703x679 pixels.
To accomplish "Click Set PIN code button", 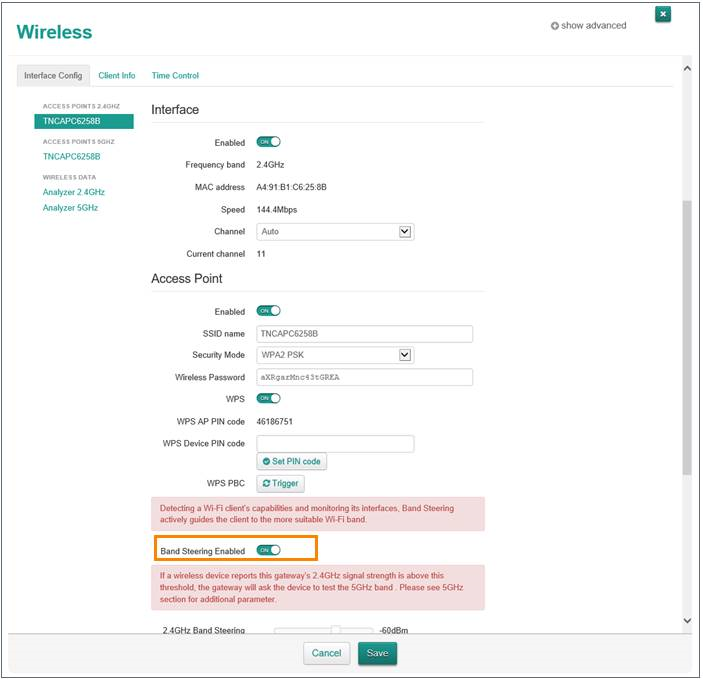I will tap(292, 461).
